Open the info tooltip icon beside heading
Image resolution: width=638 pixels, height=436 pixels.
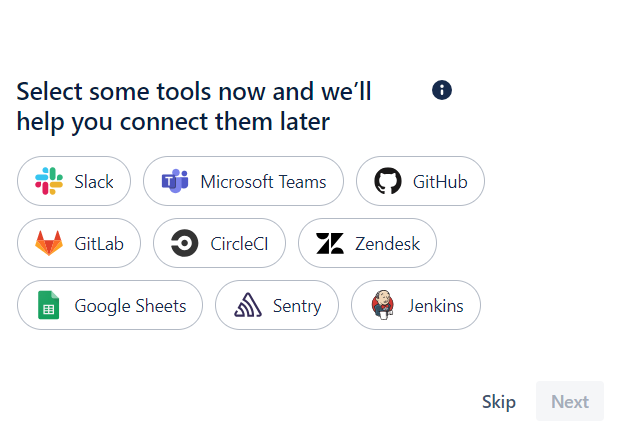point(442,90)
